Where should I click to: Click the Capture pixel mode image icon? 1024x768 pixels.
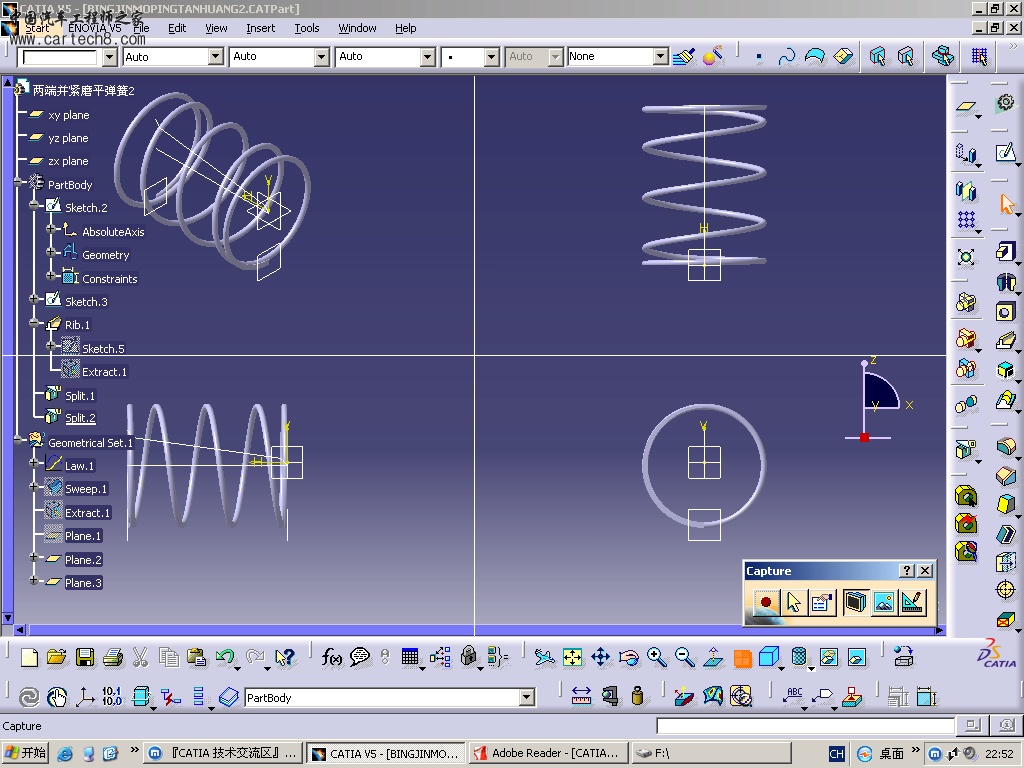(883, 601)
